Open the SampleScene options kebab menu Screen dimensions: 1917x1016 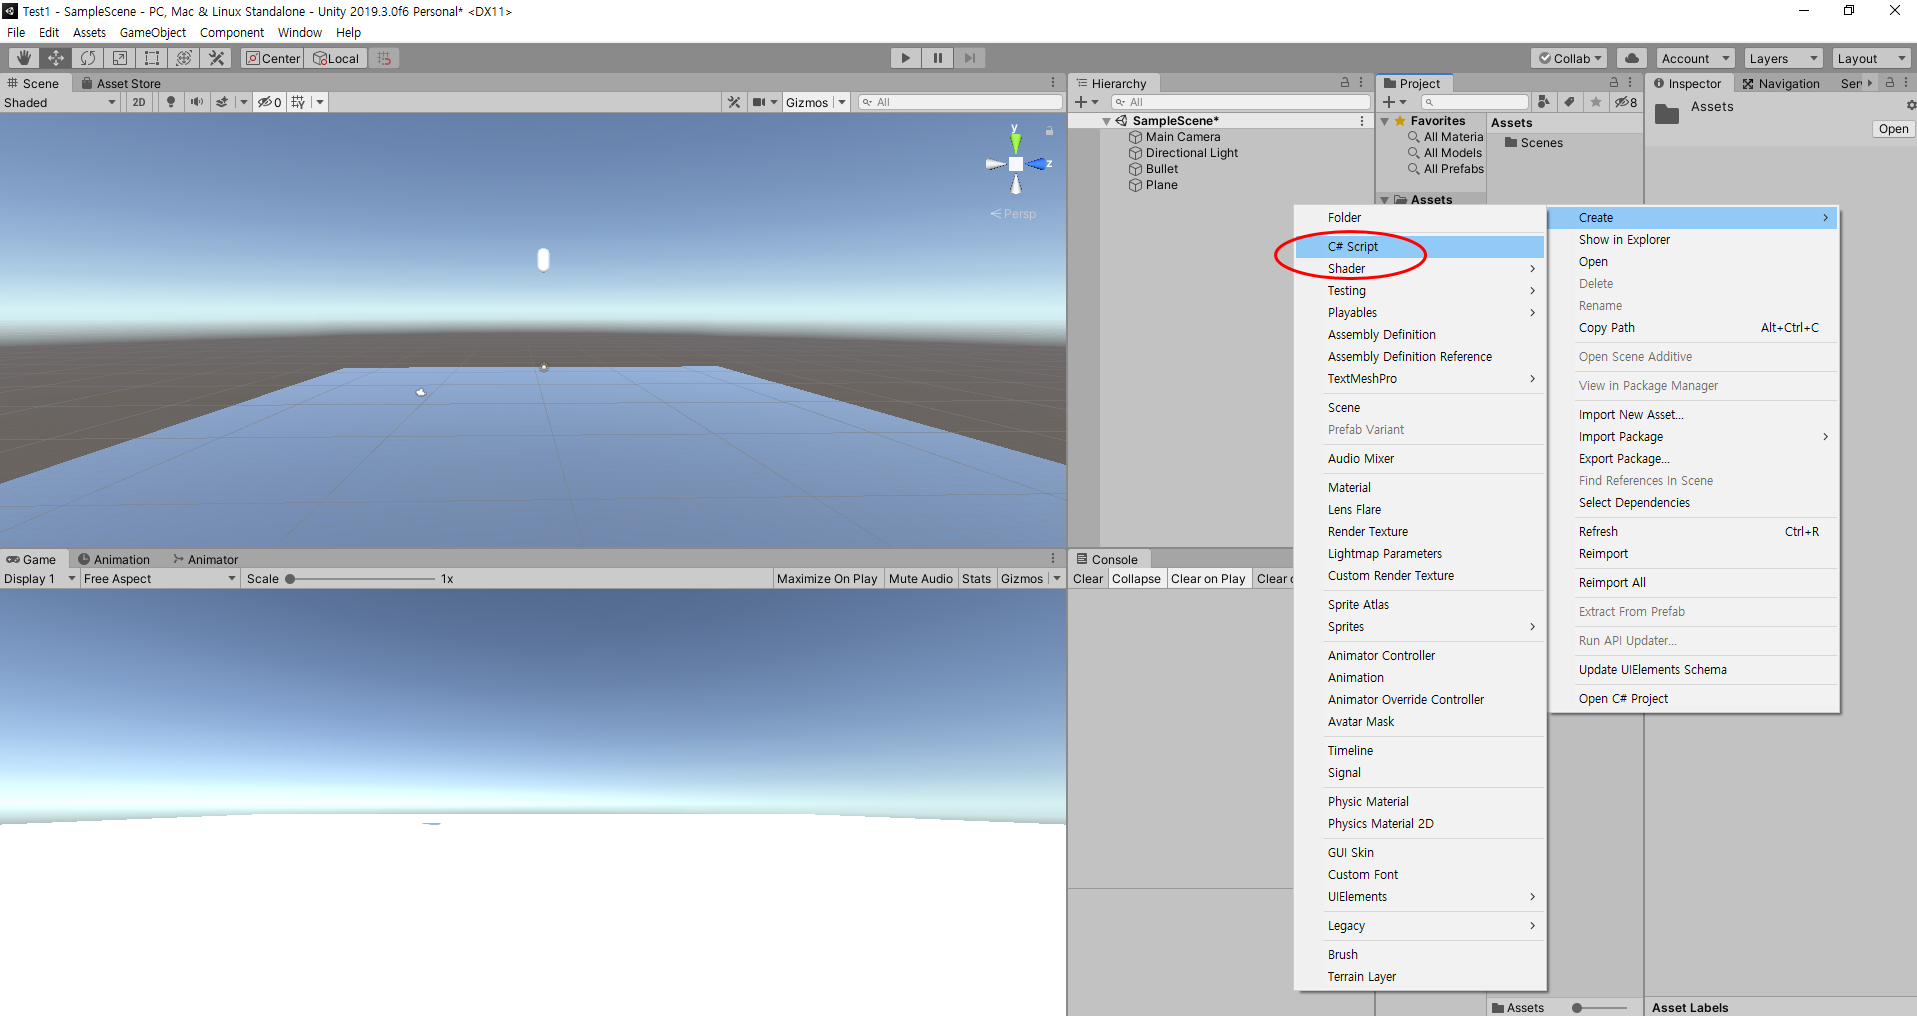(x=1362, y=121)
